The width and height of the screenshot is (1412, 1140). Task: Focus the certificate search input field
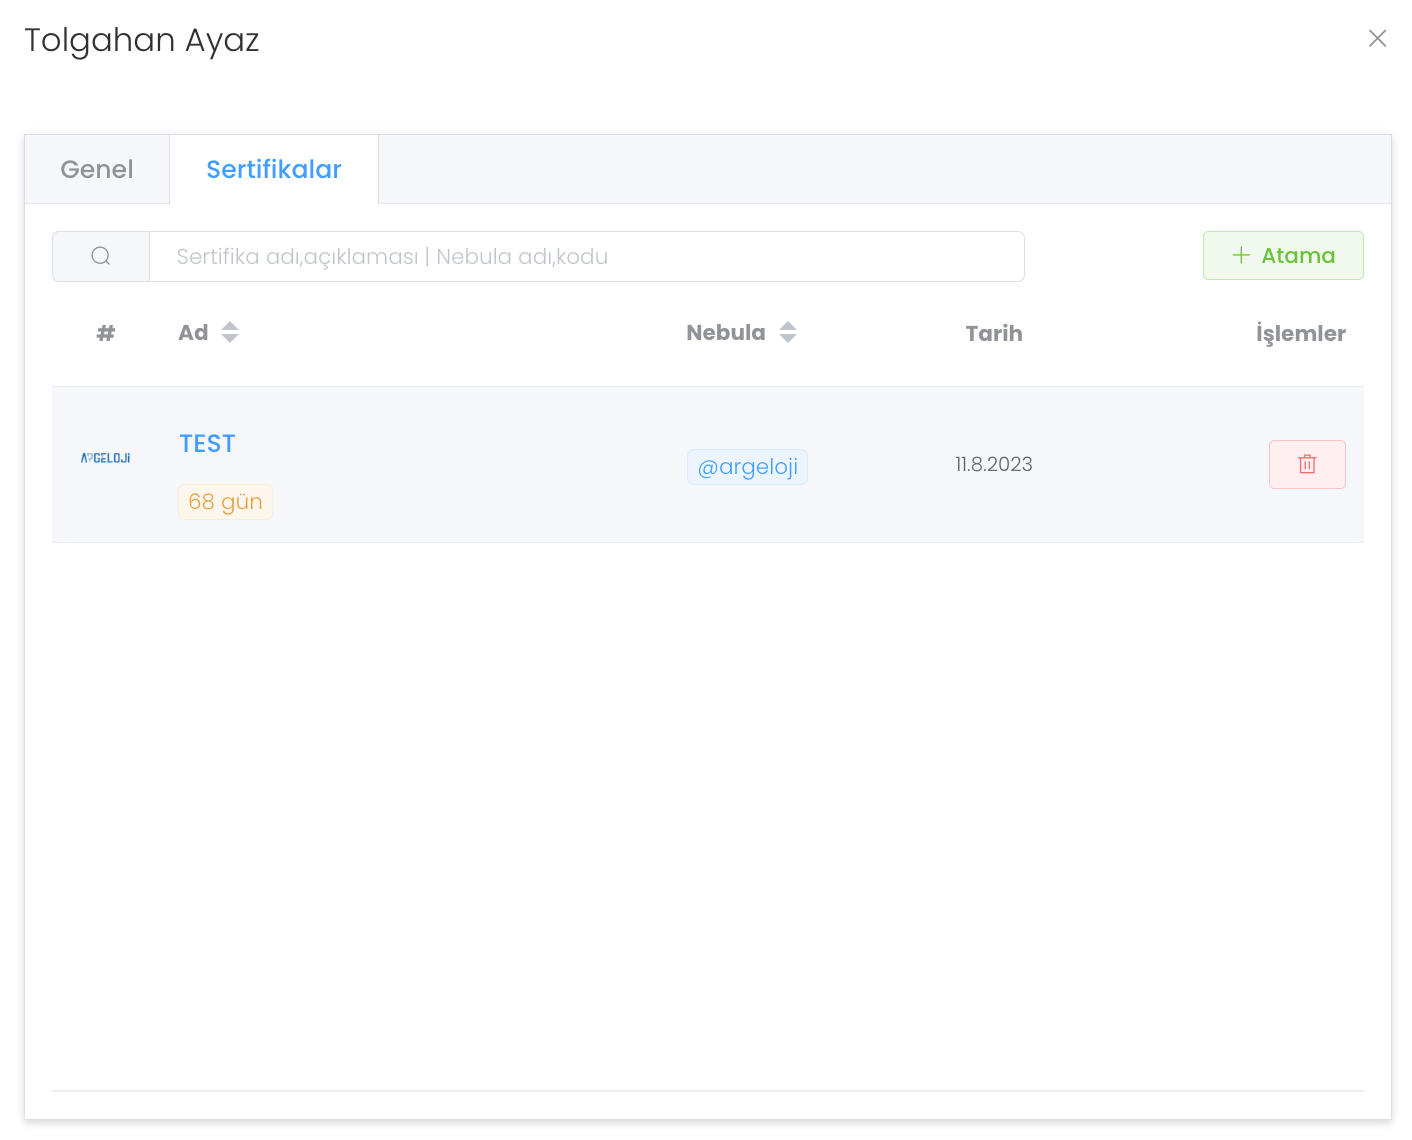(586, 257)
